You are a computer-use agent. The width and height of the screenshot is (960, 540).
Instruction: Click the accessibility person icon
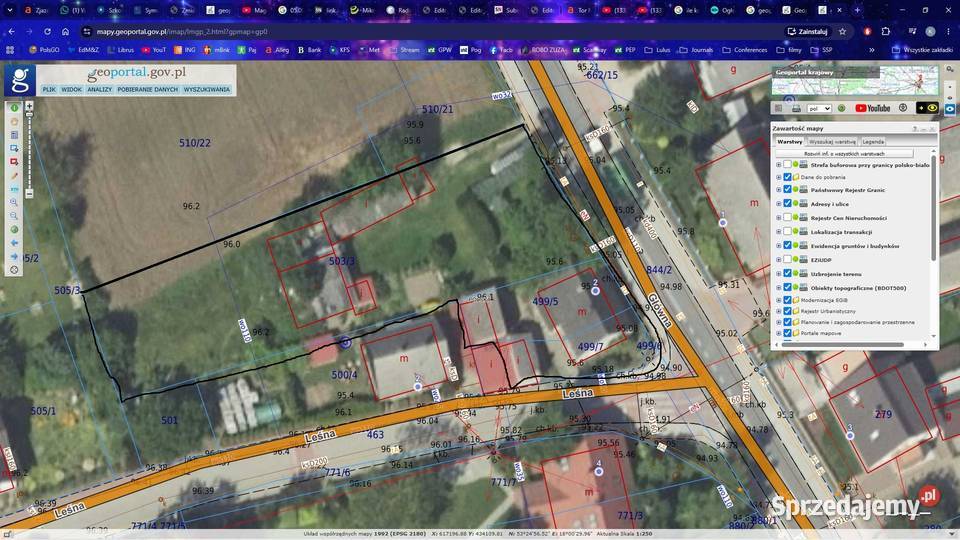pos(902,108)
